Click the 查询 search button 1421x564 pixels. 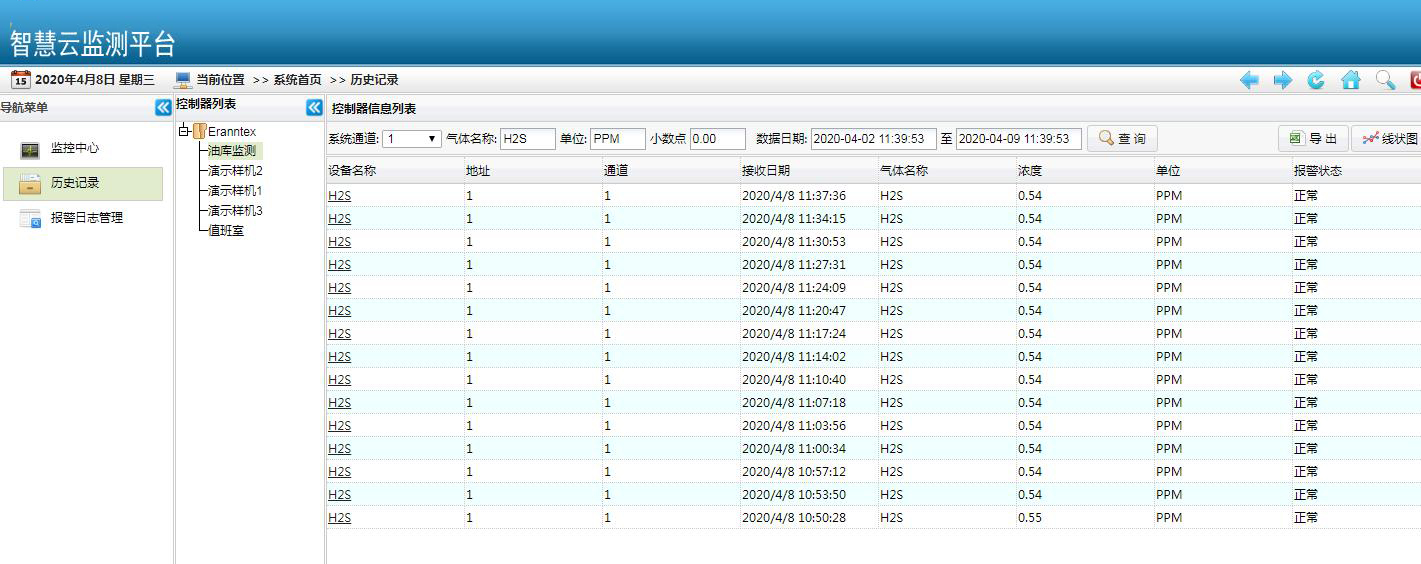click(1122, 139)
